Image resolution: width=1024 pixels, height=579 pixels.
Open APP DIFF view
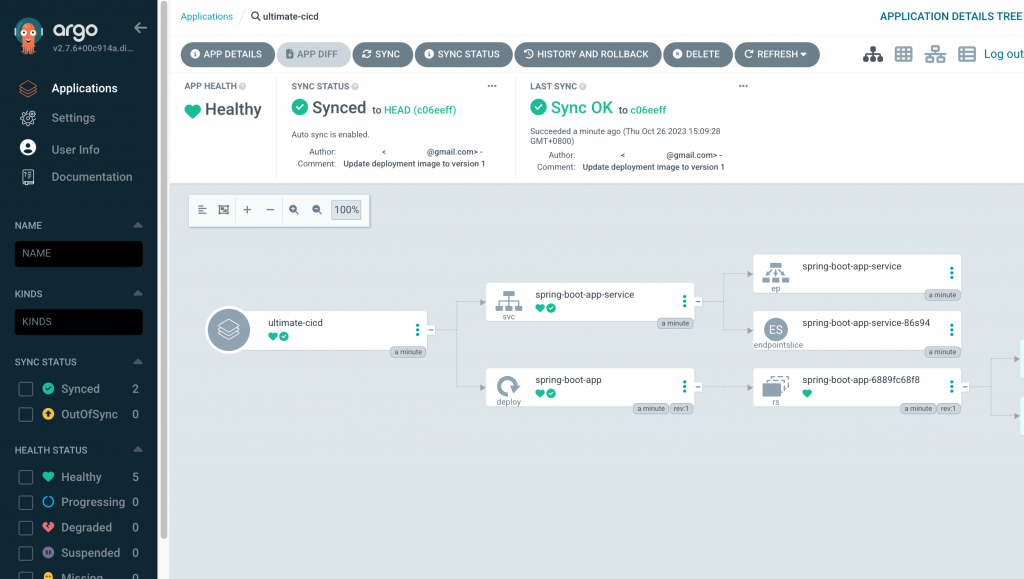click(313, 54)
